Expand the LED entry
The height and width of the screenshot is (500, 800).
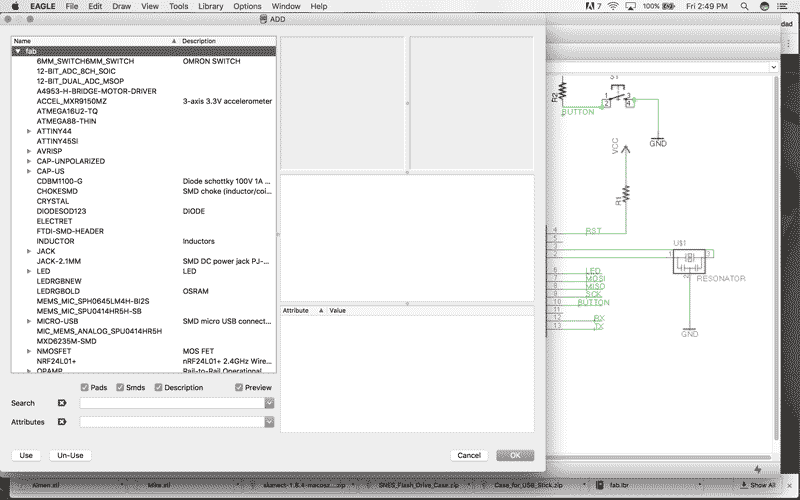click(29, 271)
